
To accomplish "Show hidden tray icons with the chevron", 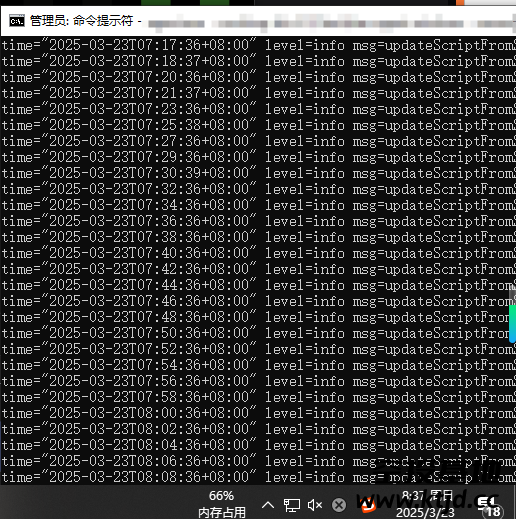I will 268,505.
